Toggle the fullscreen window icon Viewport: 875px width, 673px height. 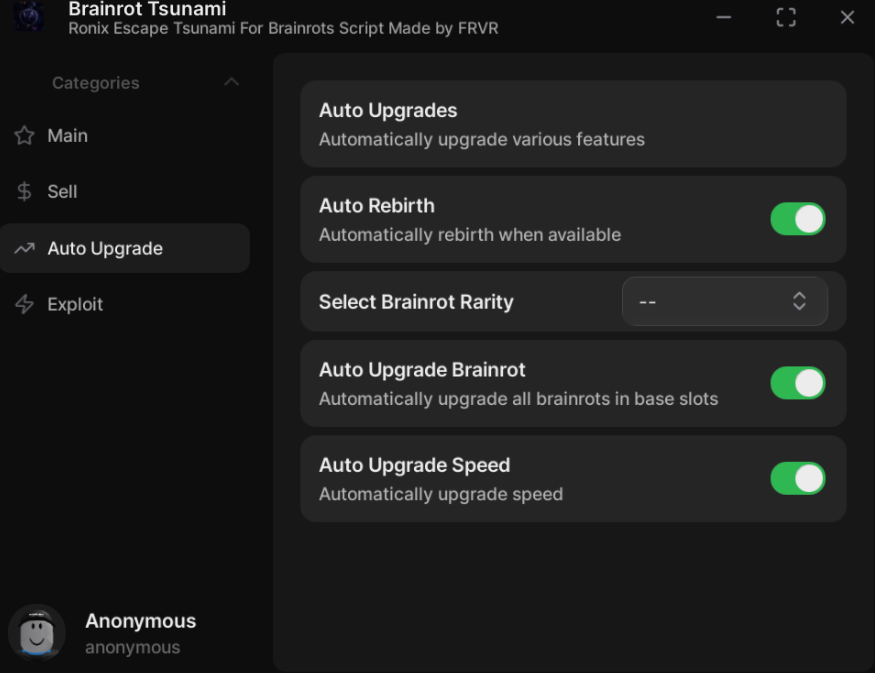coord(786,17)
